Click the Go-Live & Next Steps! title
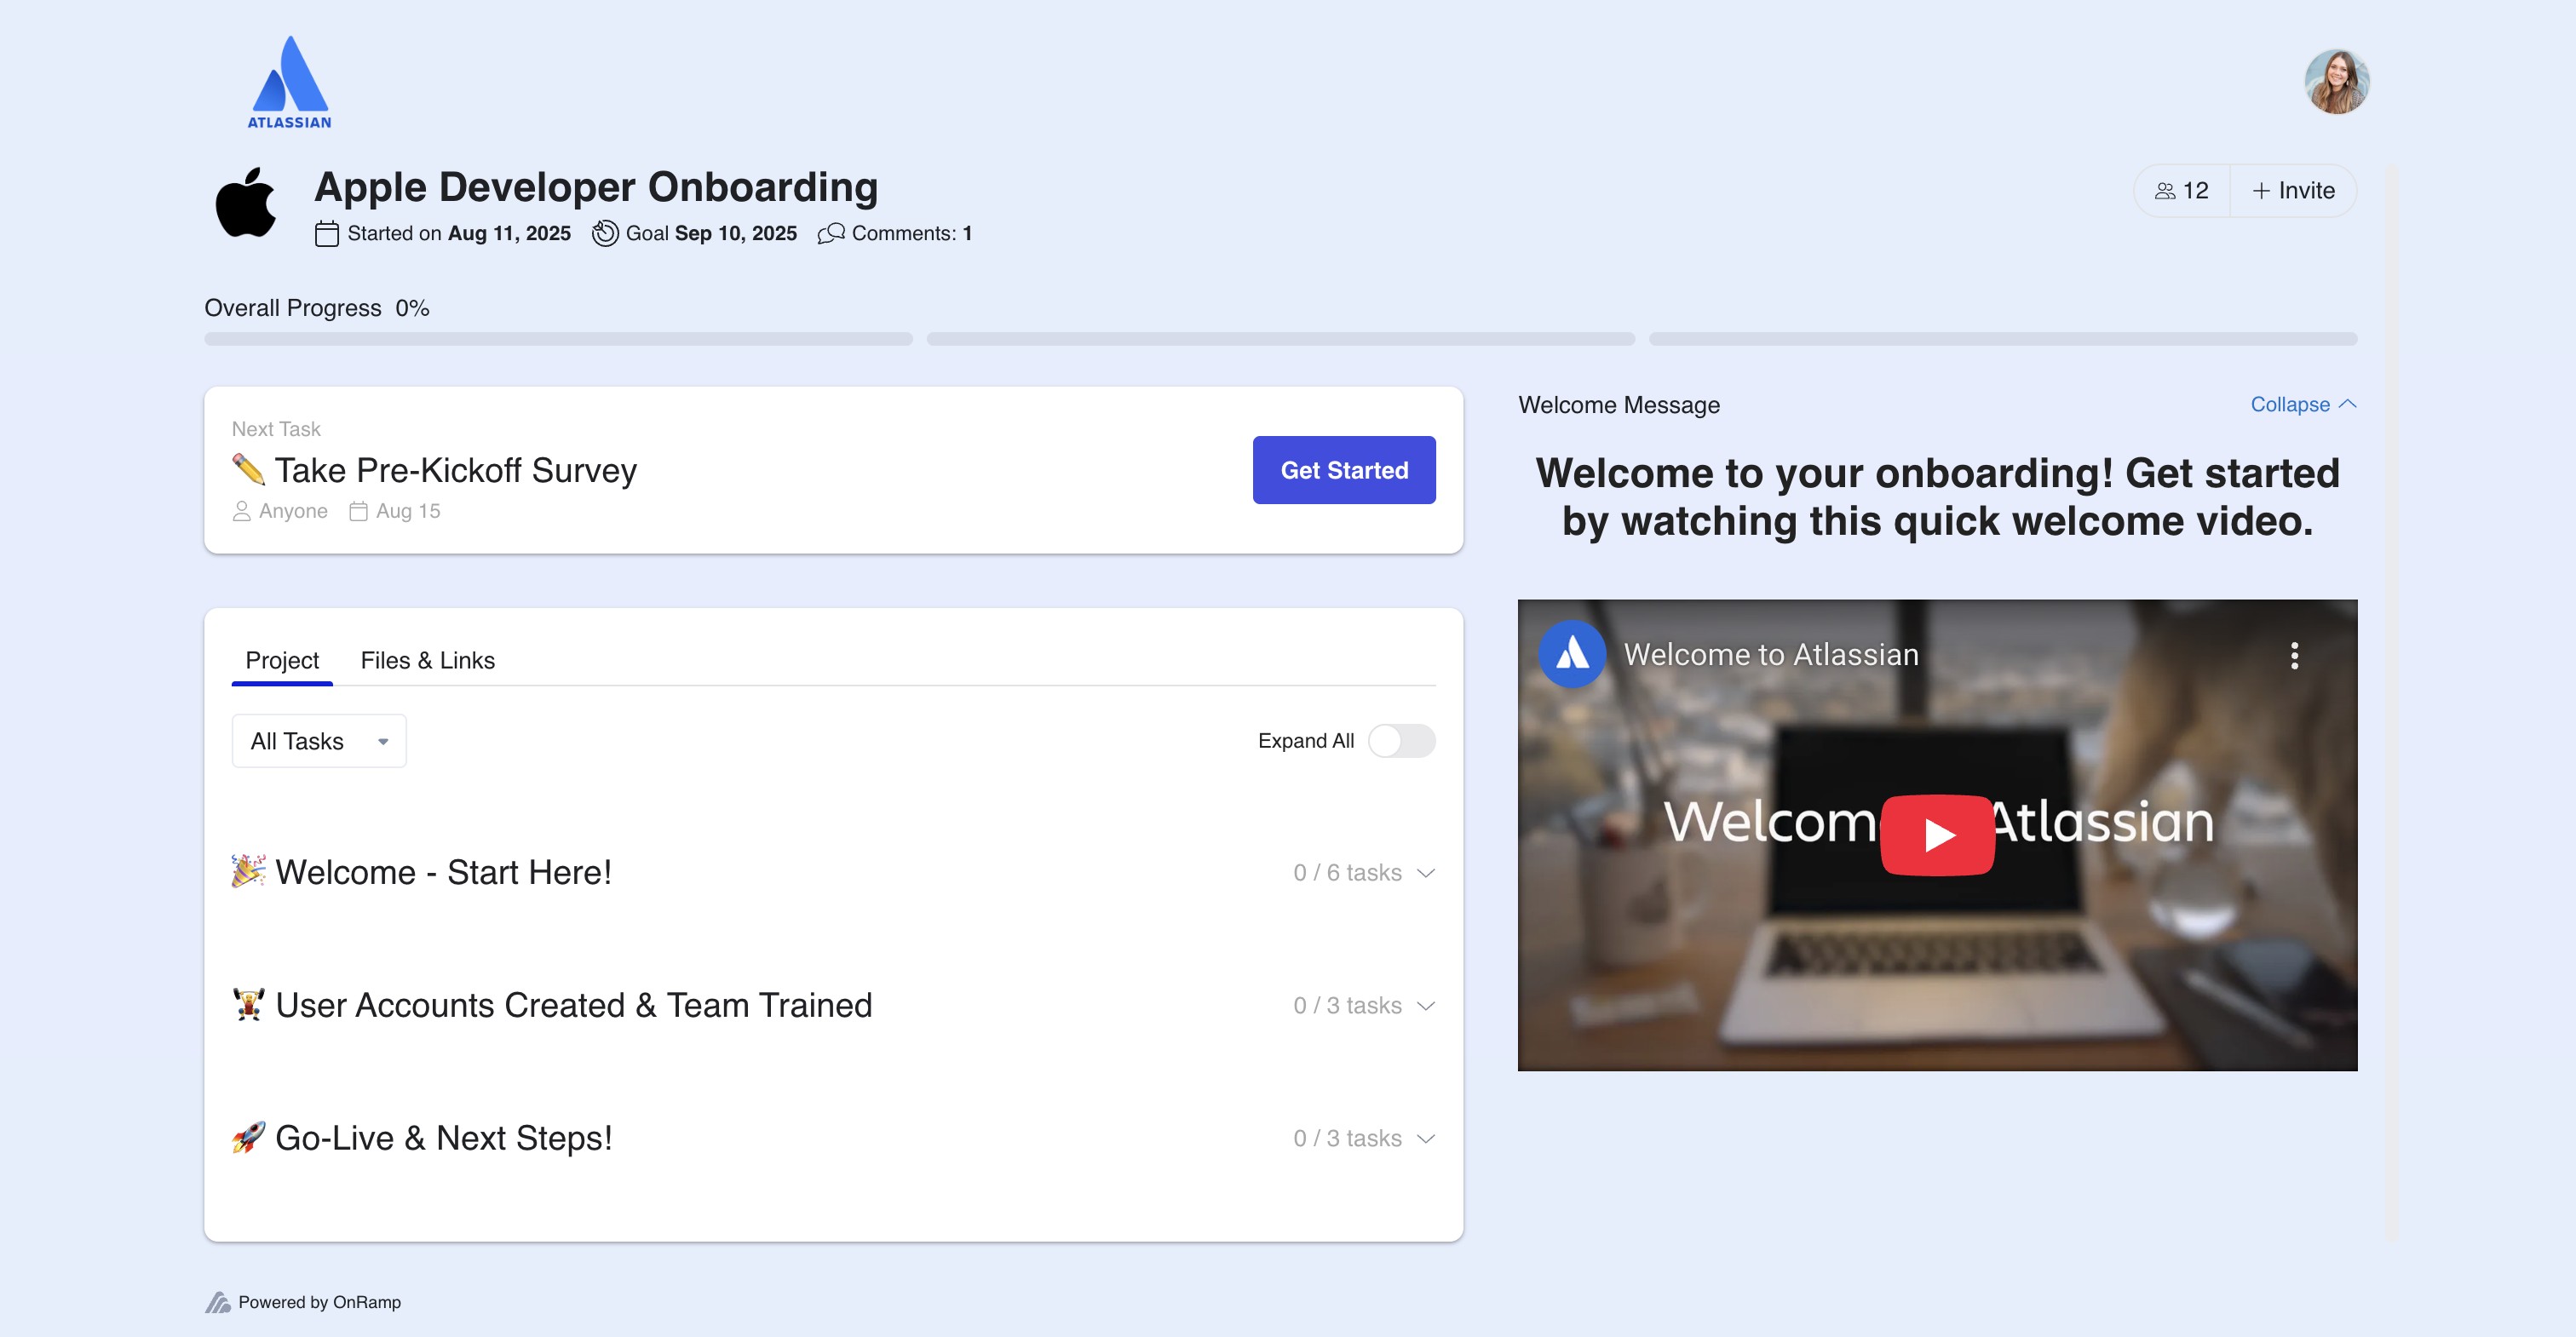 443,1138
